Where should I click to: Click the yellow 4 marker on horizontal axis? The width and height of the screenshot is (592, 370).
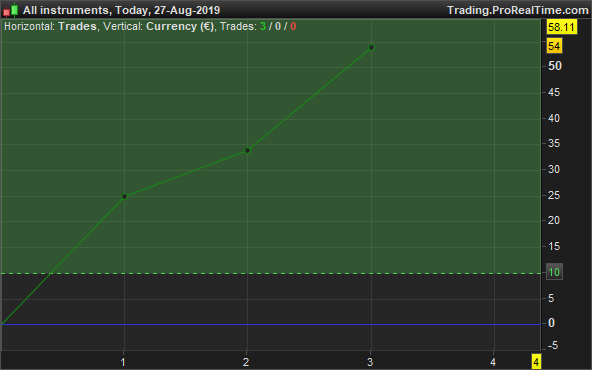click(536, 362)
